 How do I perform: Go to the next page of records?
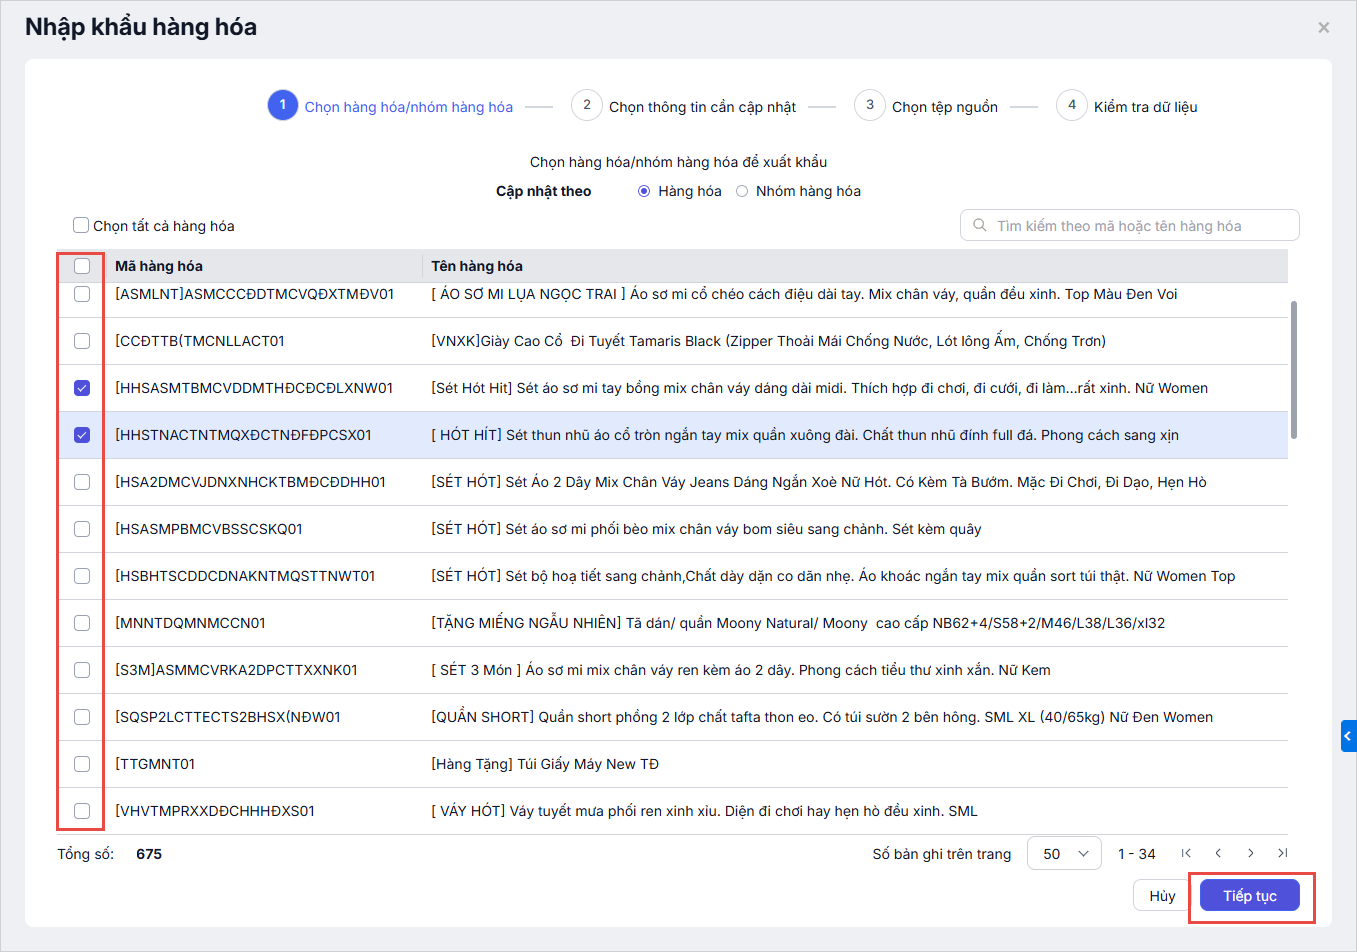[x=1250, y=853]
